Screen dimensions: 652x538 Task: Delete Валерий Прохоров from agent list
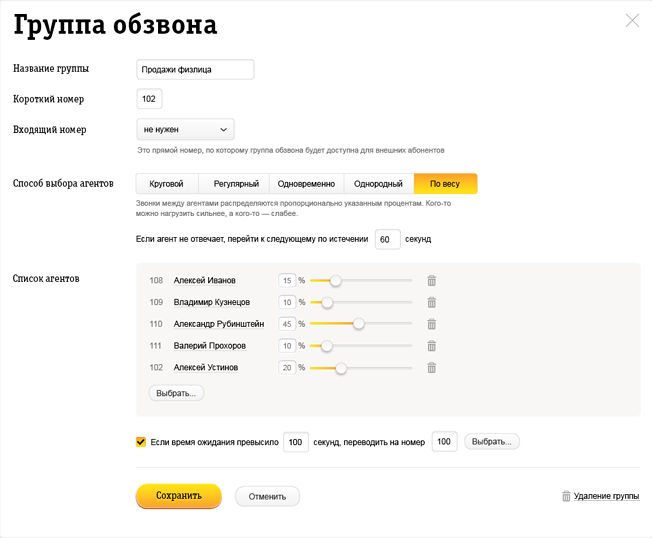(x=432, y=346)
